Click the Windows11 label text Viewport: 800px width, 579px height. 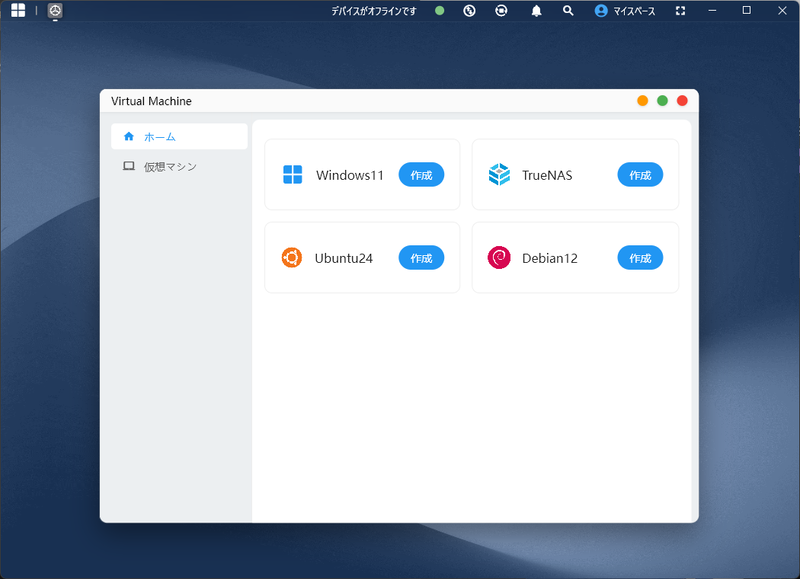click(349, 175)
